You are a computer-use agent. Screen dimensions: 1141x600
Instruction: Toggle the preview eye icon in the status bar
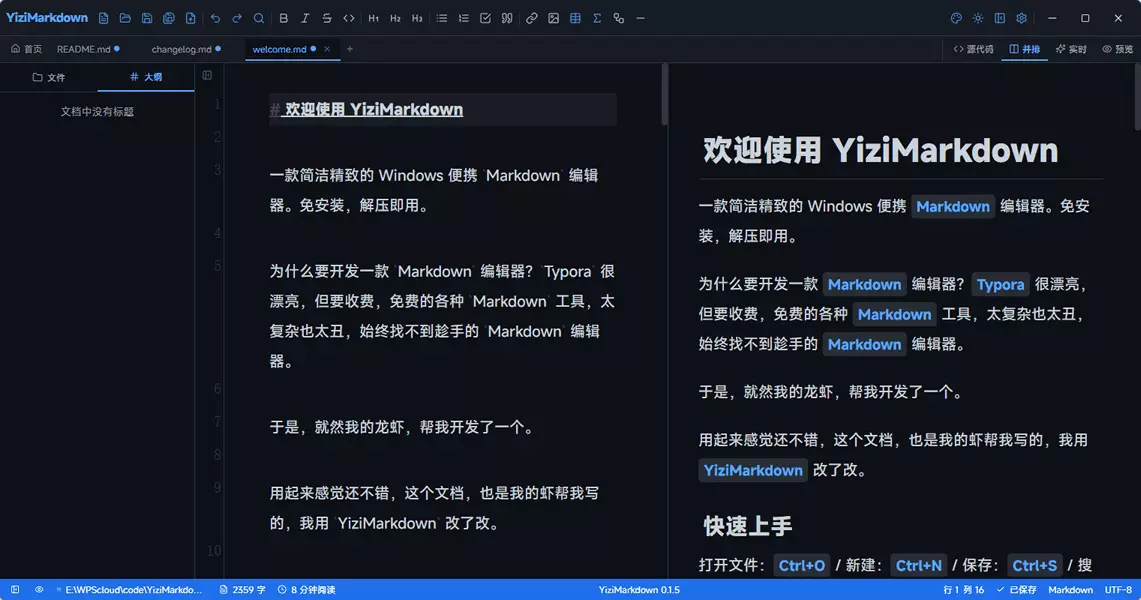pyautogui.click(x=39, y=590)
